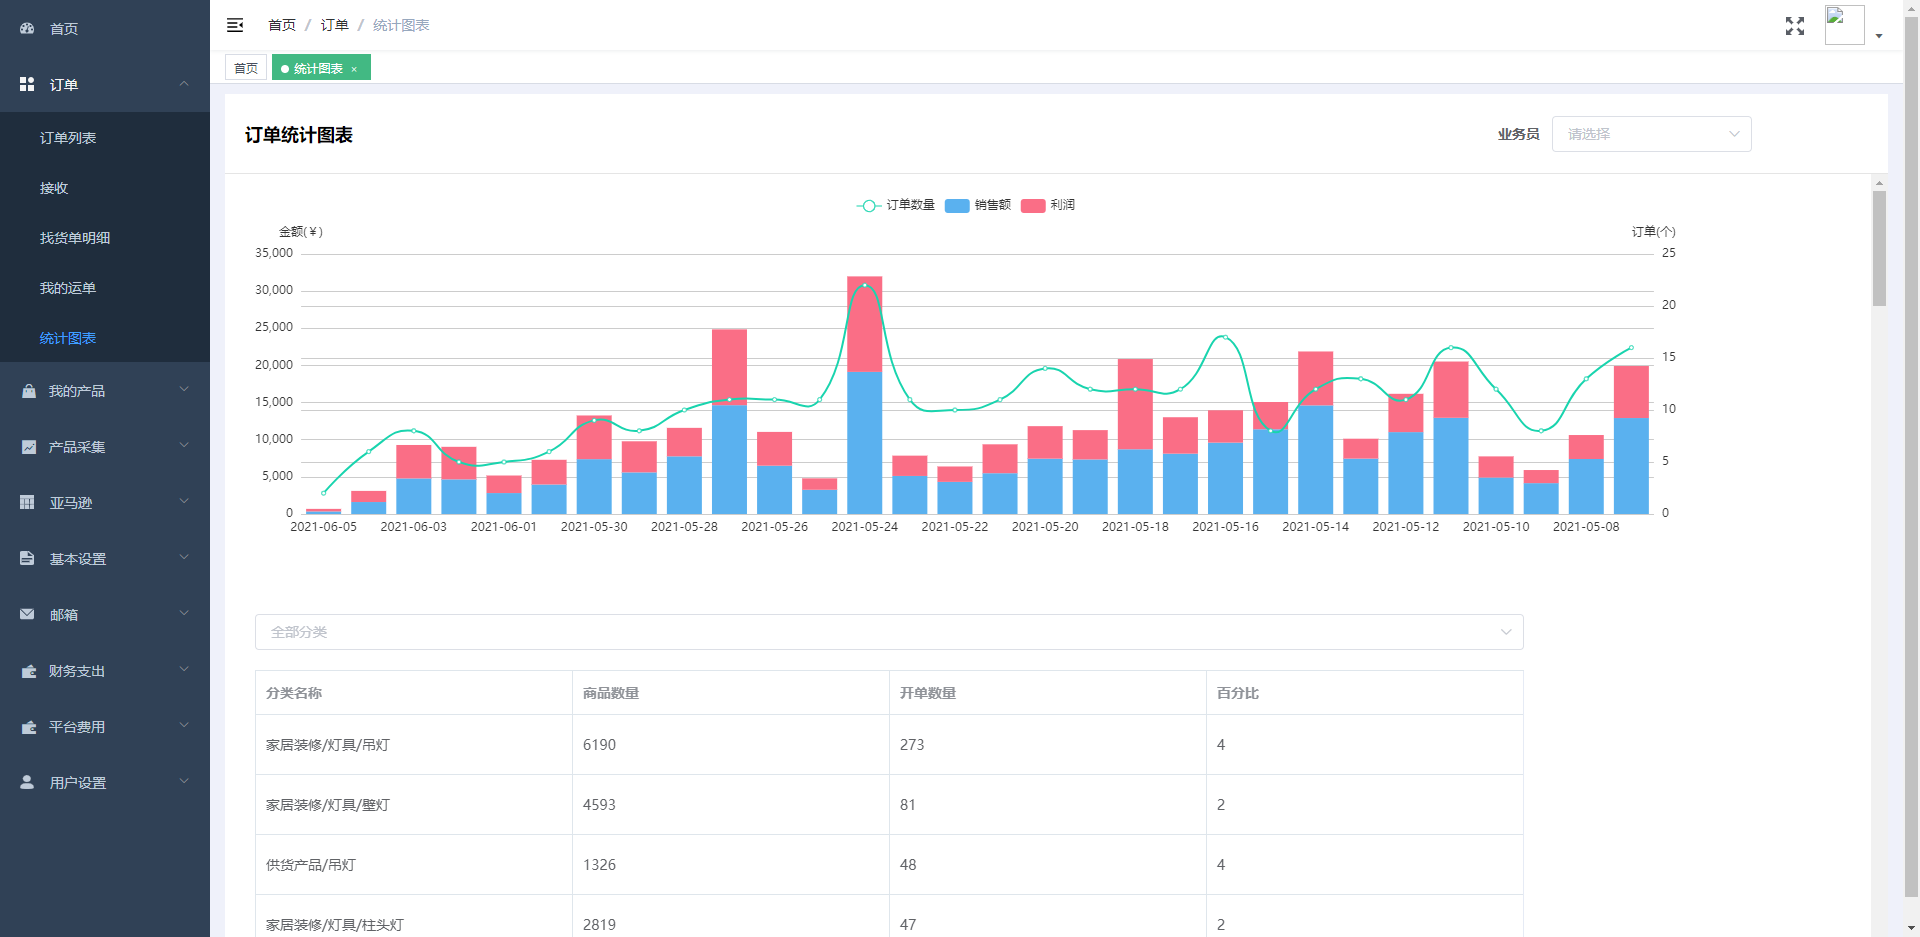This screenshot has width=1920, height=937.
Task: Click the user avatar image
Action: click(x=1844, y=25)
